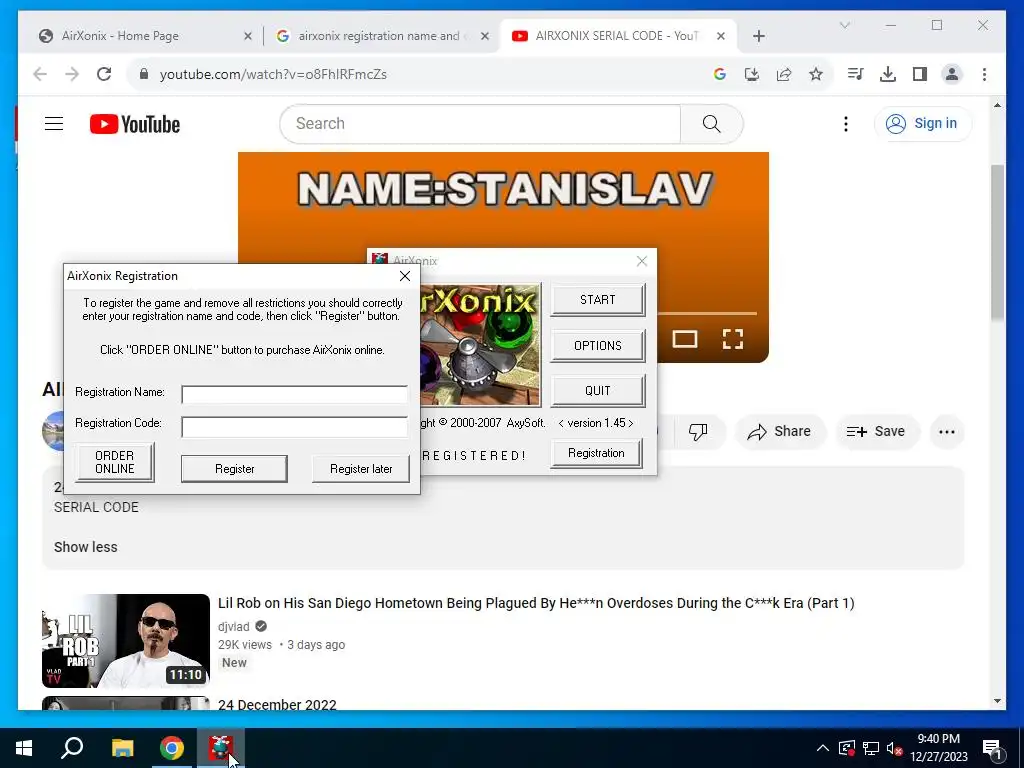This screenshot has height=768, width=1024.
Task: Open the notification center icon
Action: click(x=992, y=749)
